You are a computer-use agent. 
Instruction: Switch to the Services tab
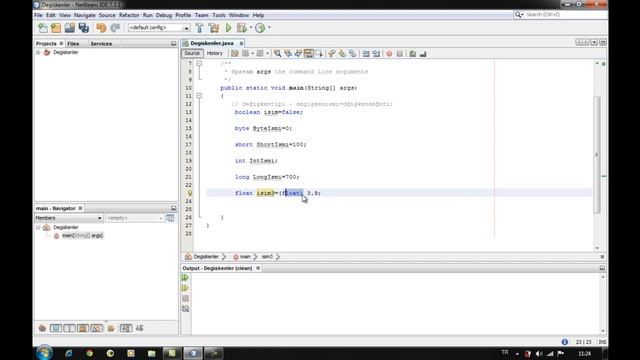click(101, 43)
